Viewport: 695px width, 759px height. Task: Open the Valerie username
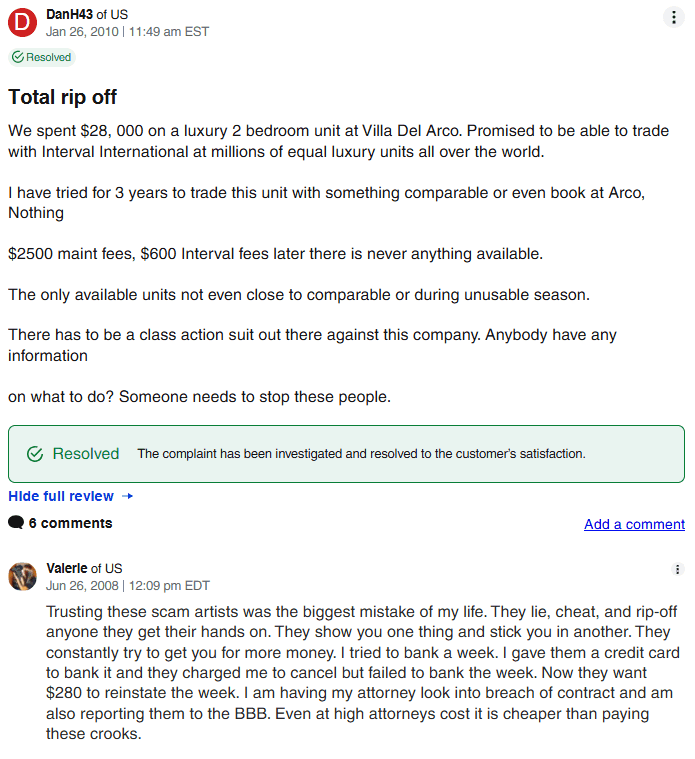coord(67,568)
